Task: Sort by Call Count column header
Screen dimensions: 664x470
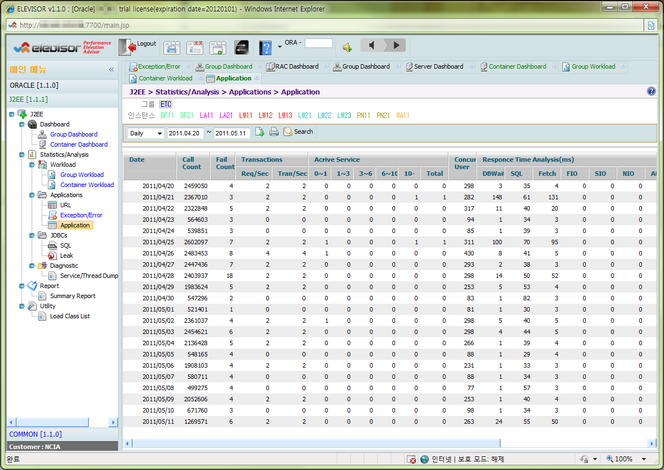Action: pos(193,166)
